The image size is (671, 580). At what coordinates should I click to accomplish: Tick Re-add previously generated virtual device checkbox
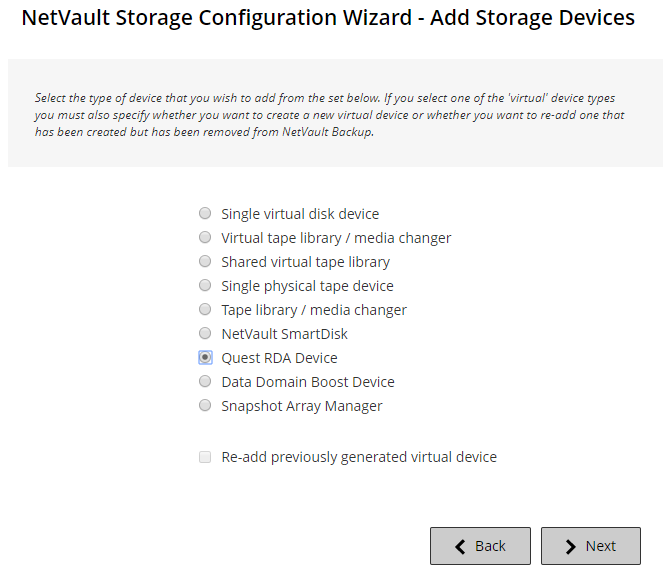click(205, 457)
